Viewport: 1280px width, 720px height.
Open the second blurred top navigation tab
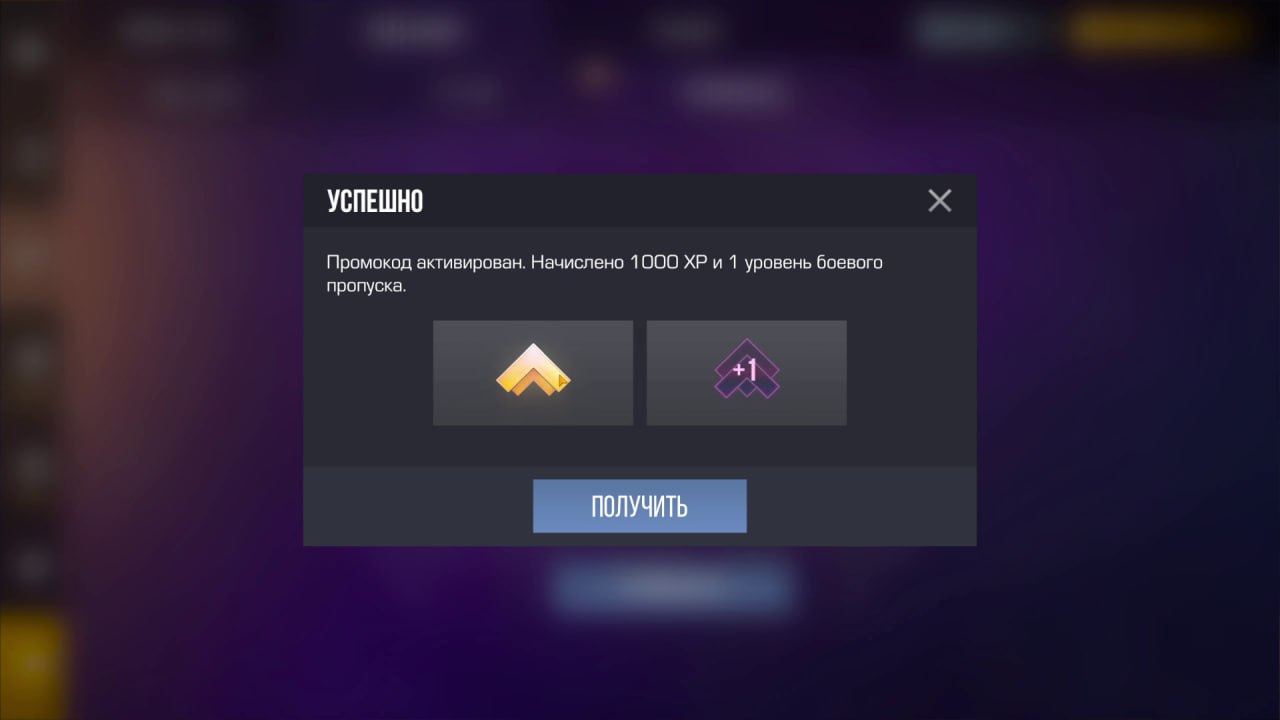(415, 30)
